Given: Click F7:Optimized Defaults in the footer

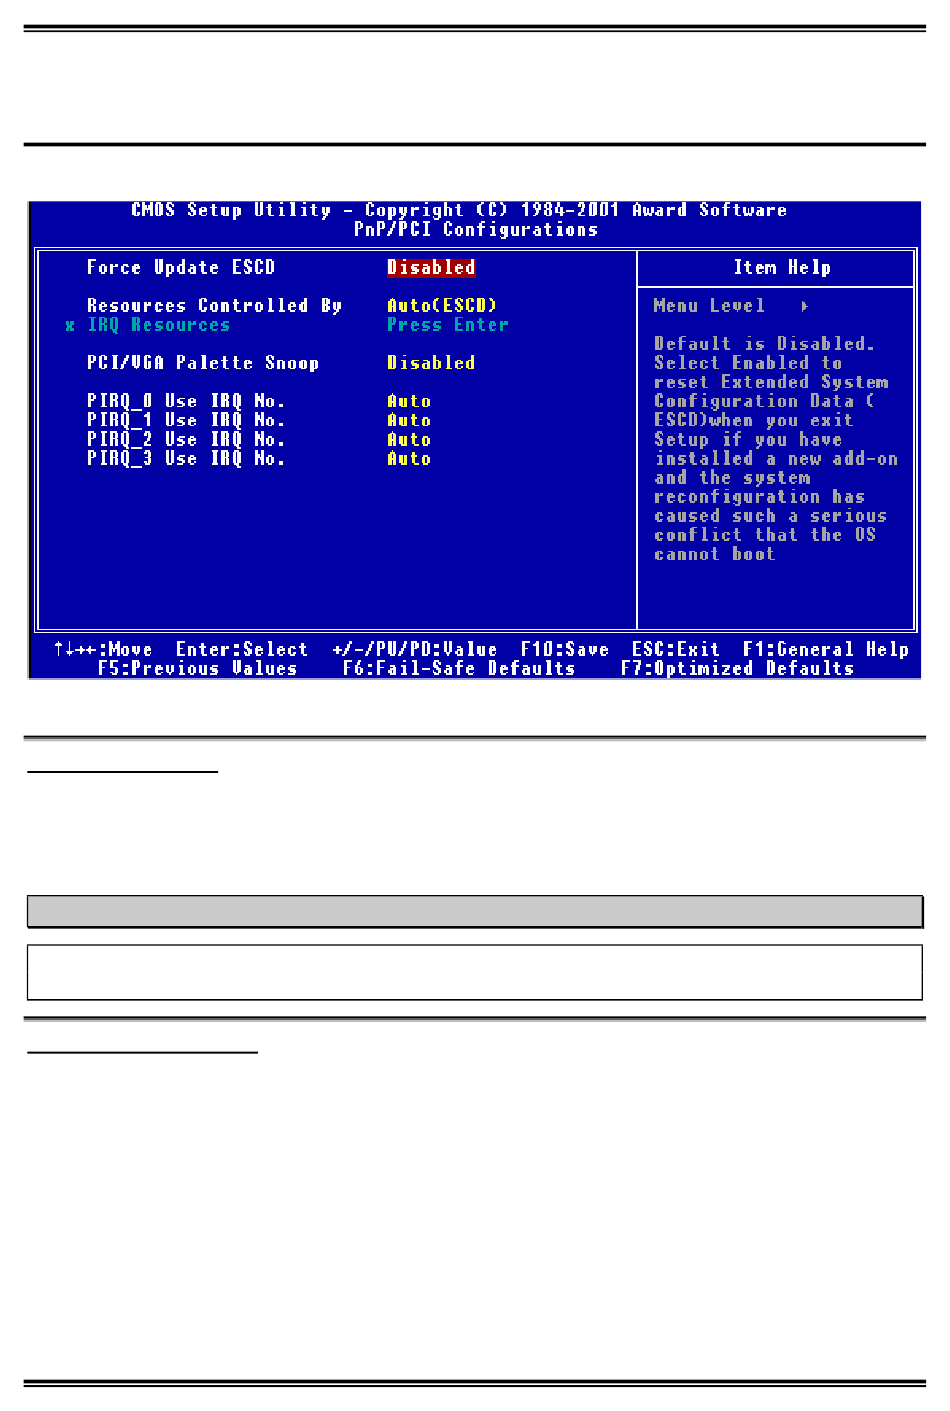Looking at the screenshot, I should click(x=738, y=668).
